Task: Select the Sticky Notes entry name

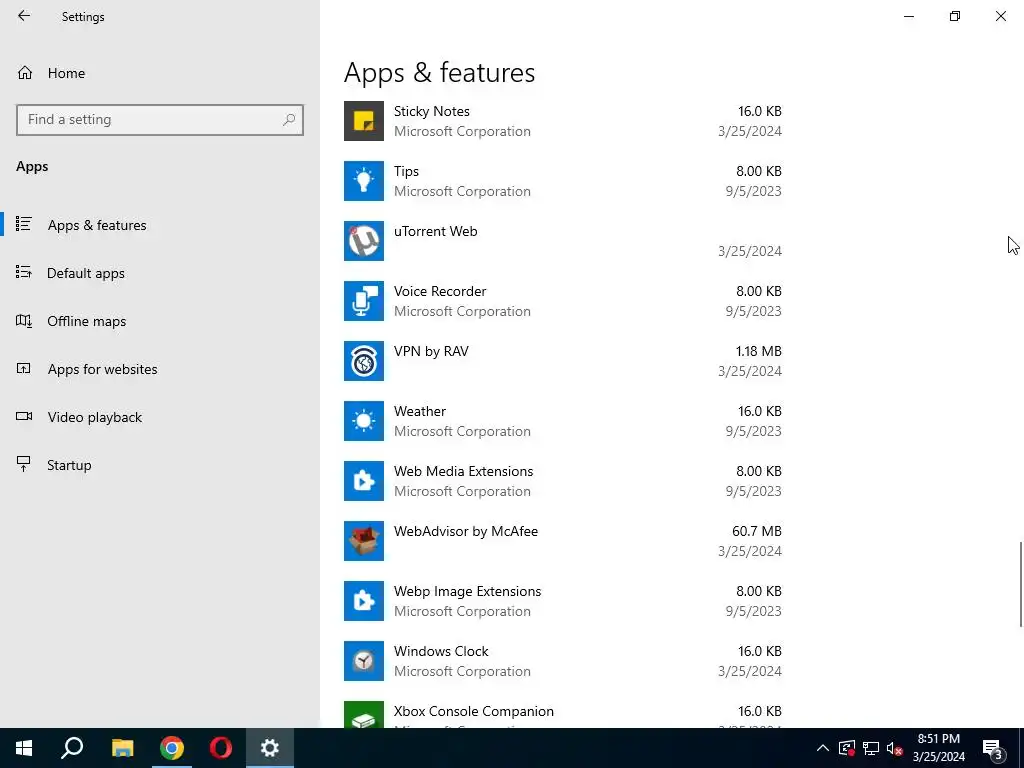Action: click(432, 111)
